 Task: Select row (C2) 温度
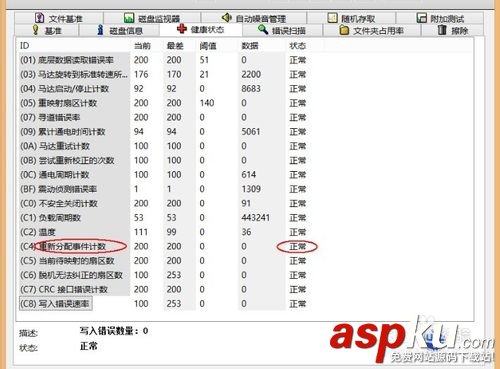tap(163, 232)
